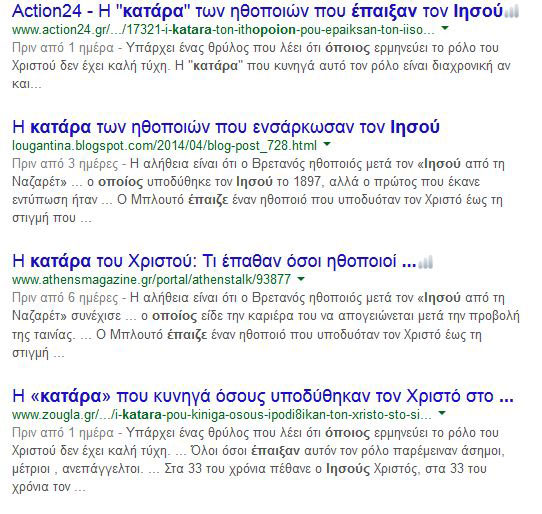Viewport: 542px width, 514px height.
Task: Click the lougantina.blogspot.com green URL
Action: [x=164, y=146]
